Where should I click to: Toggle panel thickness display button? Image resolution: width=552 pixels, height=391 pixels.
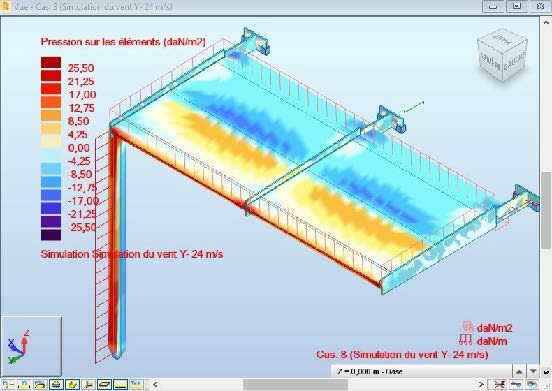tap(105, 384)
